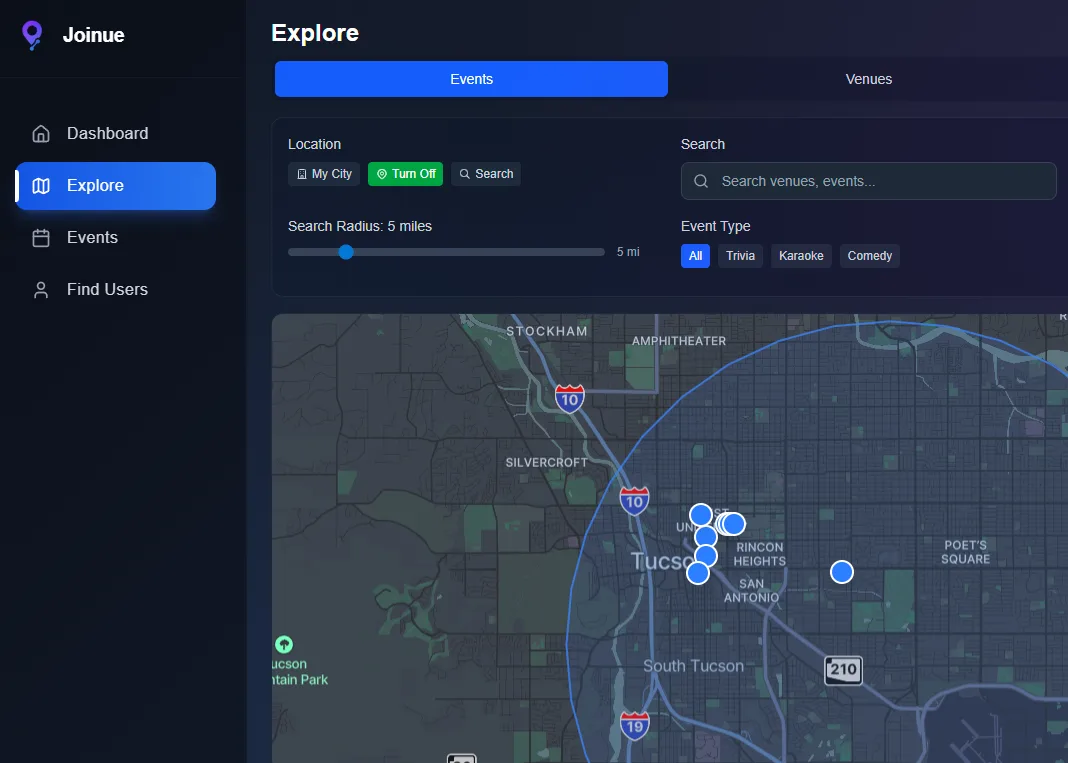This screenshot has width=1068, height=763.
Task: Switch to the Venues tab
Action: [868, 79]
